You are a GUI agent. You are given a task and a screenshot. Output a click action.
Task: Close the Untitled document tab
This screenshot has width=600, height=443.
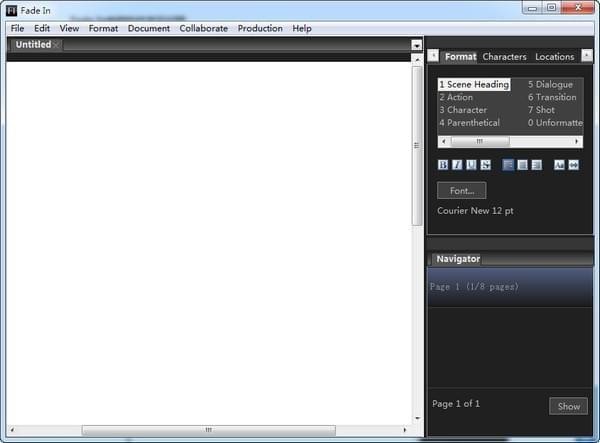tap(56, 45)
